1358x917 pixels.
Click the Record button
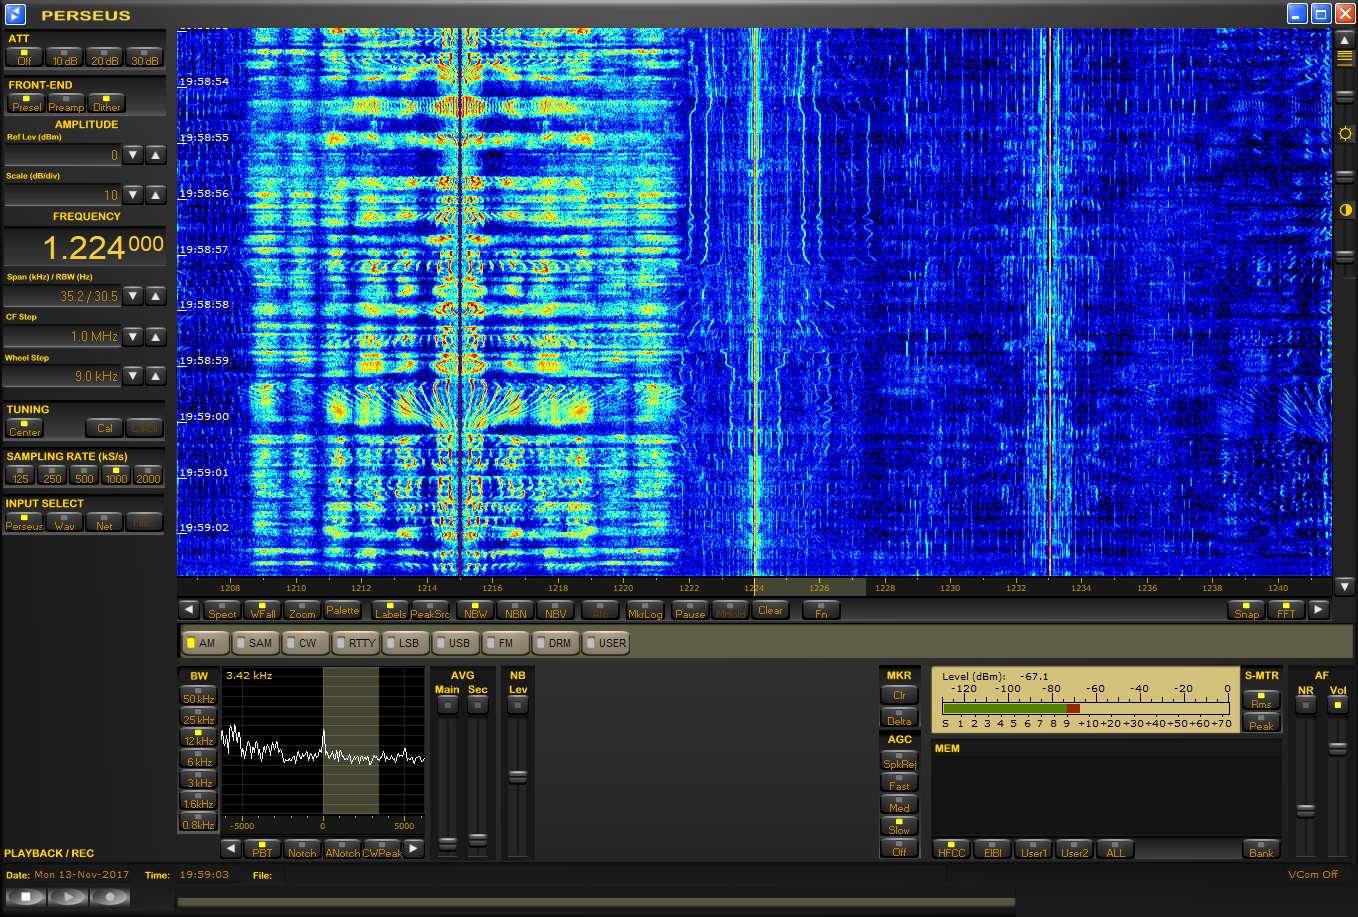click(110, 897)
